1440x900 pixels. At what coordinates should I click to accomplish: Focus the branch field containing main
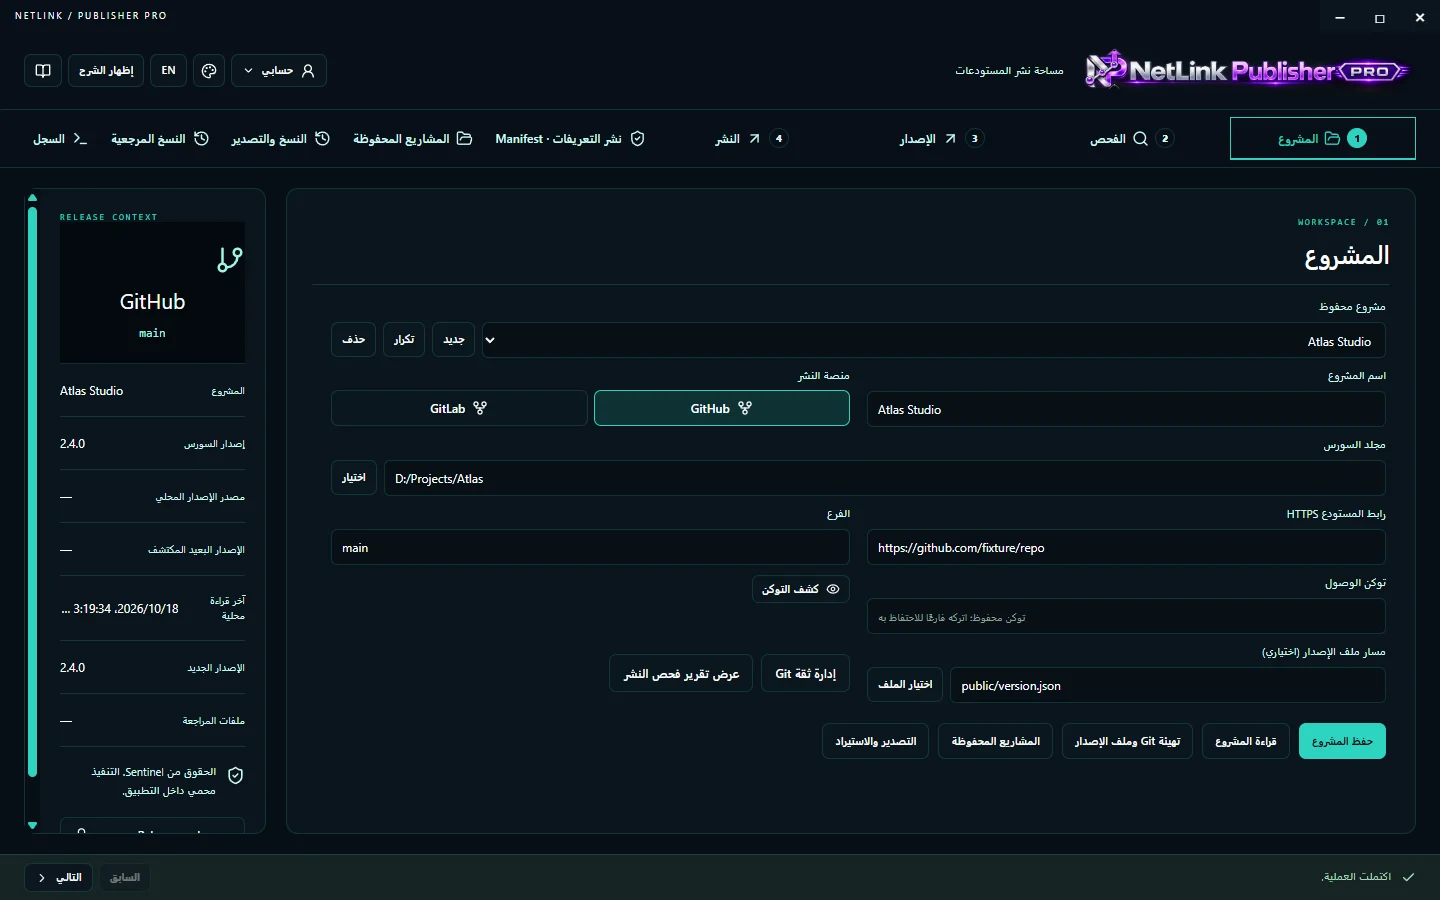coord(590,547)
